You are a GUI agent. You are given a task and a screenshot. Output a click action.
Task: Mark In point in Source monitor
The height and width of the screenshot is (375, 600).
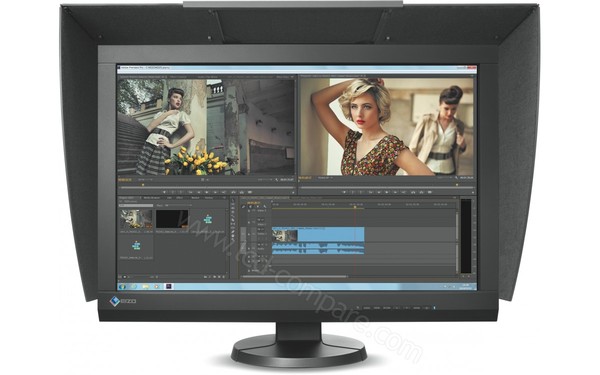tap(173, 192)
